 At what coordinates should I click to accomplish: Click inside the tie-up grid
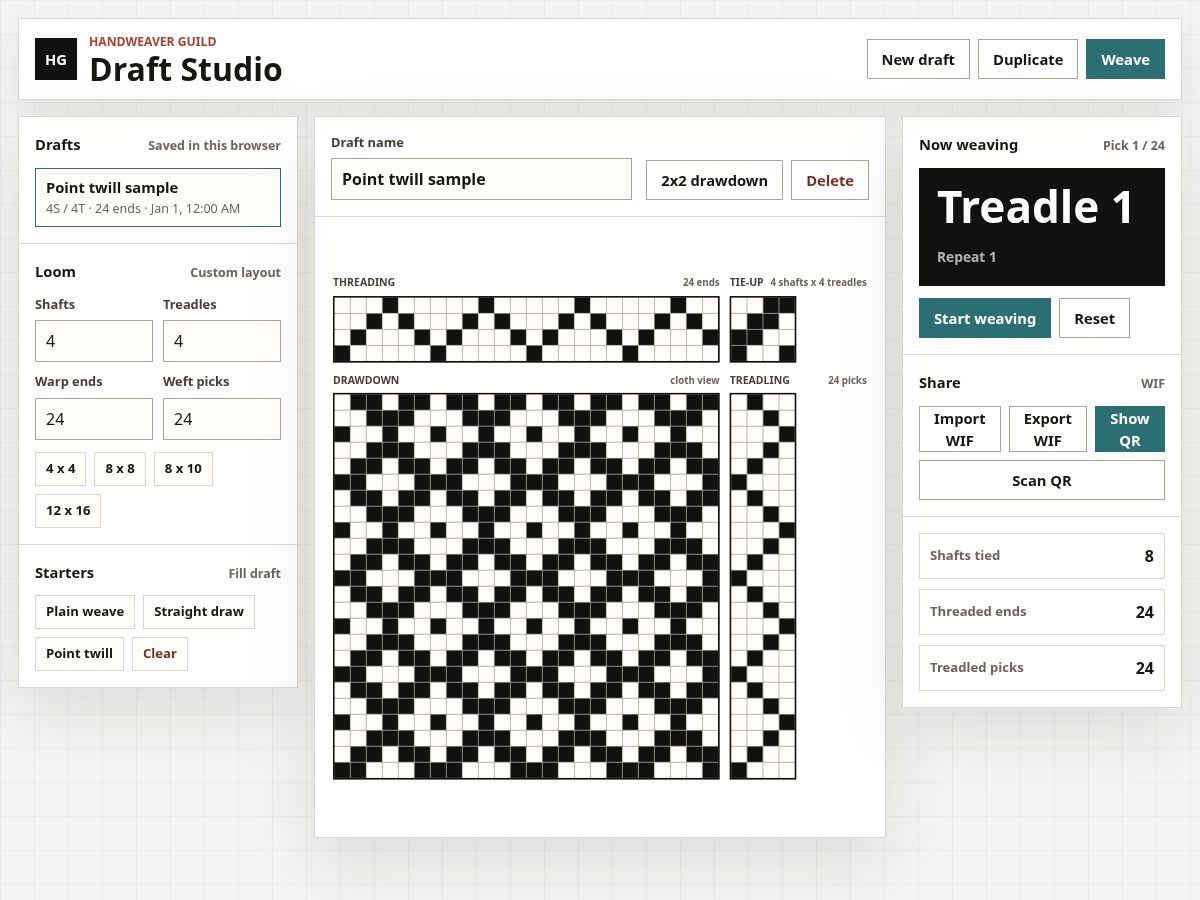coord(763,329)
